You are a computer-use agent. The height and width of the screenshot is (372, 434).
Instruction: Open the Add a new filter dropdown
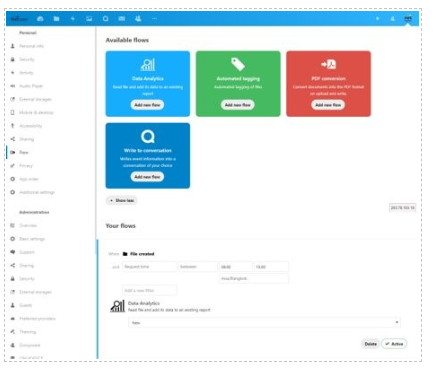pos(149,290)
